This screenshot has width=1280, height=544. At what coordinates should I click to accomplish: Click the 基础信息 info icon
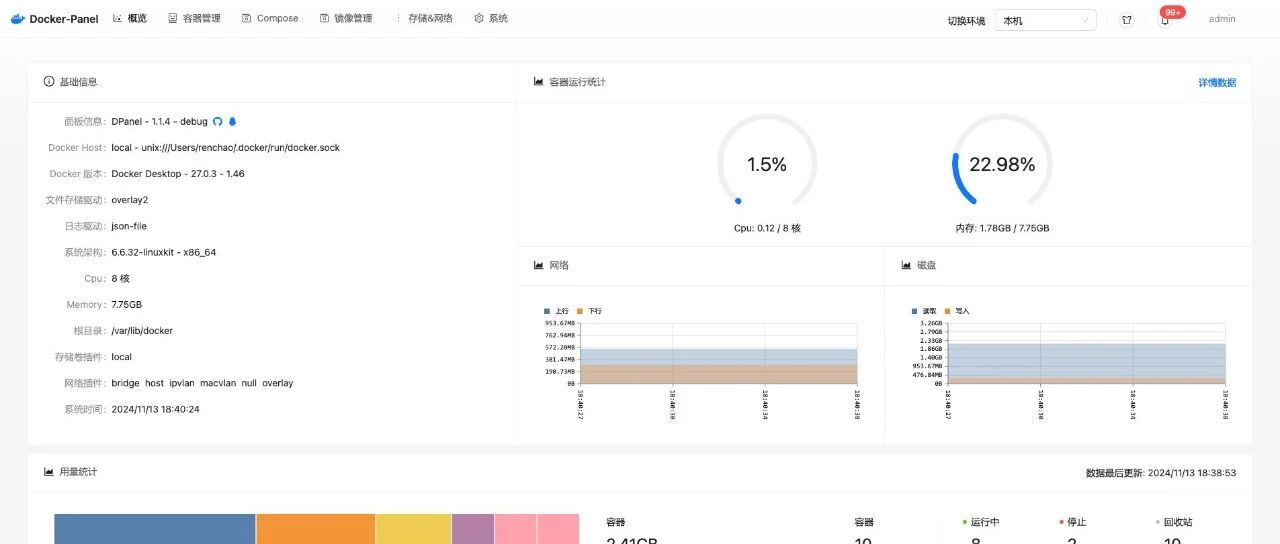[49, 82]
